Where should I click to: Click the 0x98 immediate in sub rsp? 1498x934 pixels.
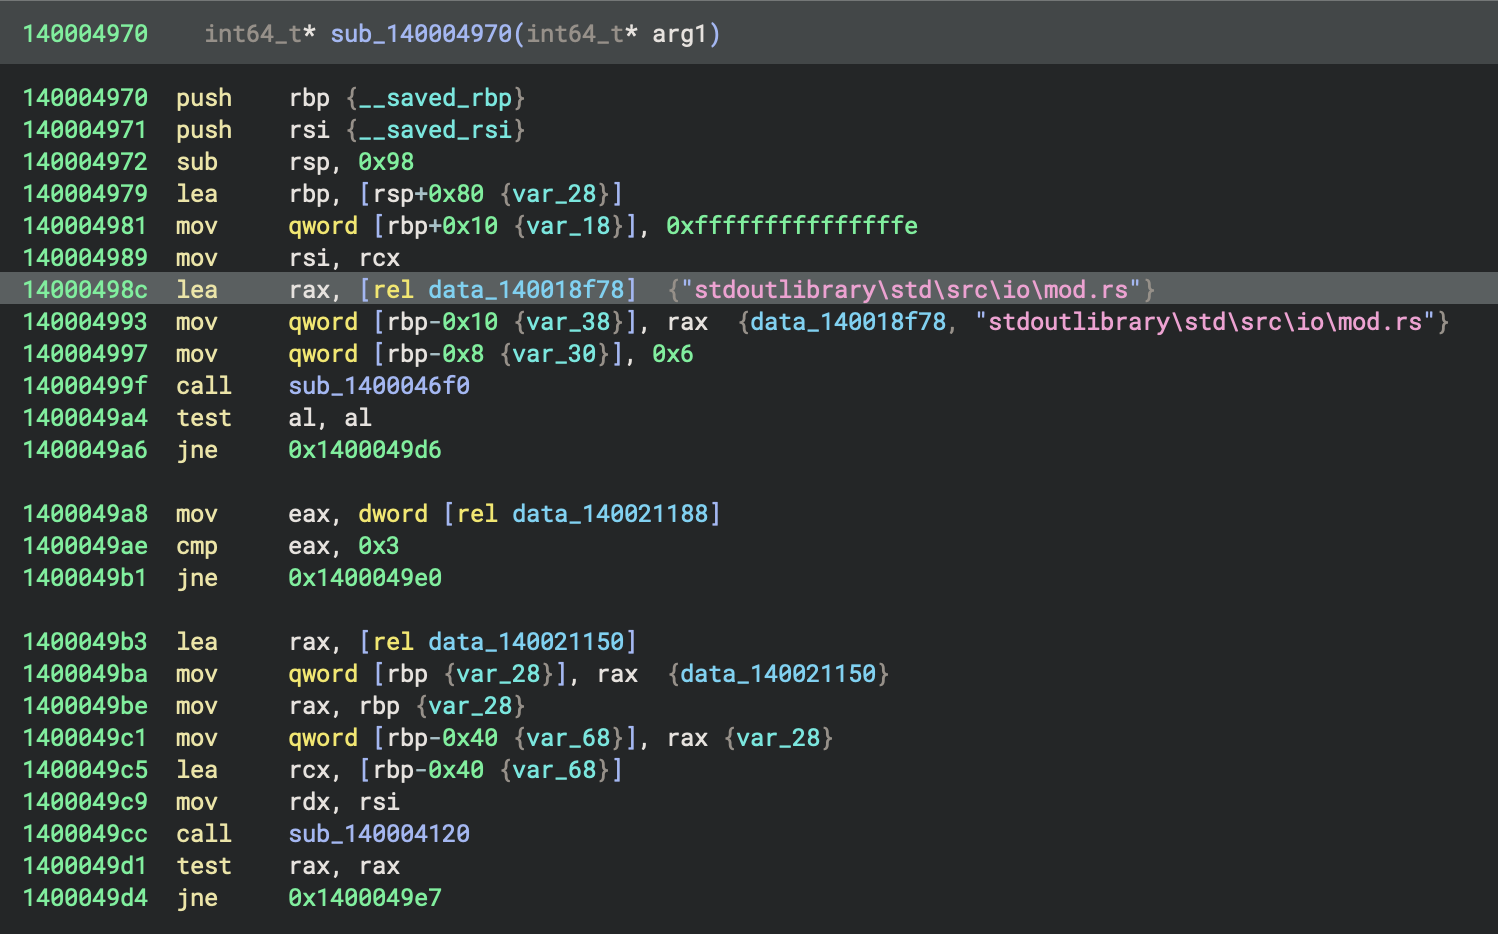(x=386, y=162)
